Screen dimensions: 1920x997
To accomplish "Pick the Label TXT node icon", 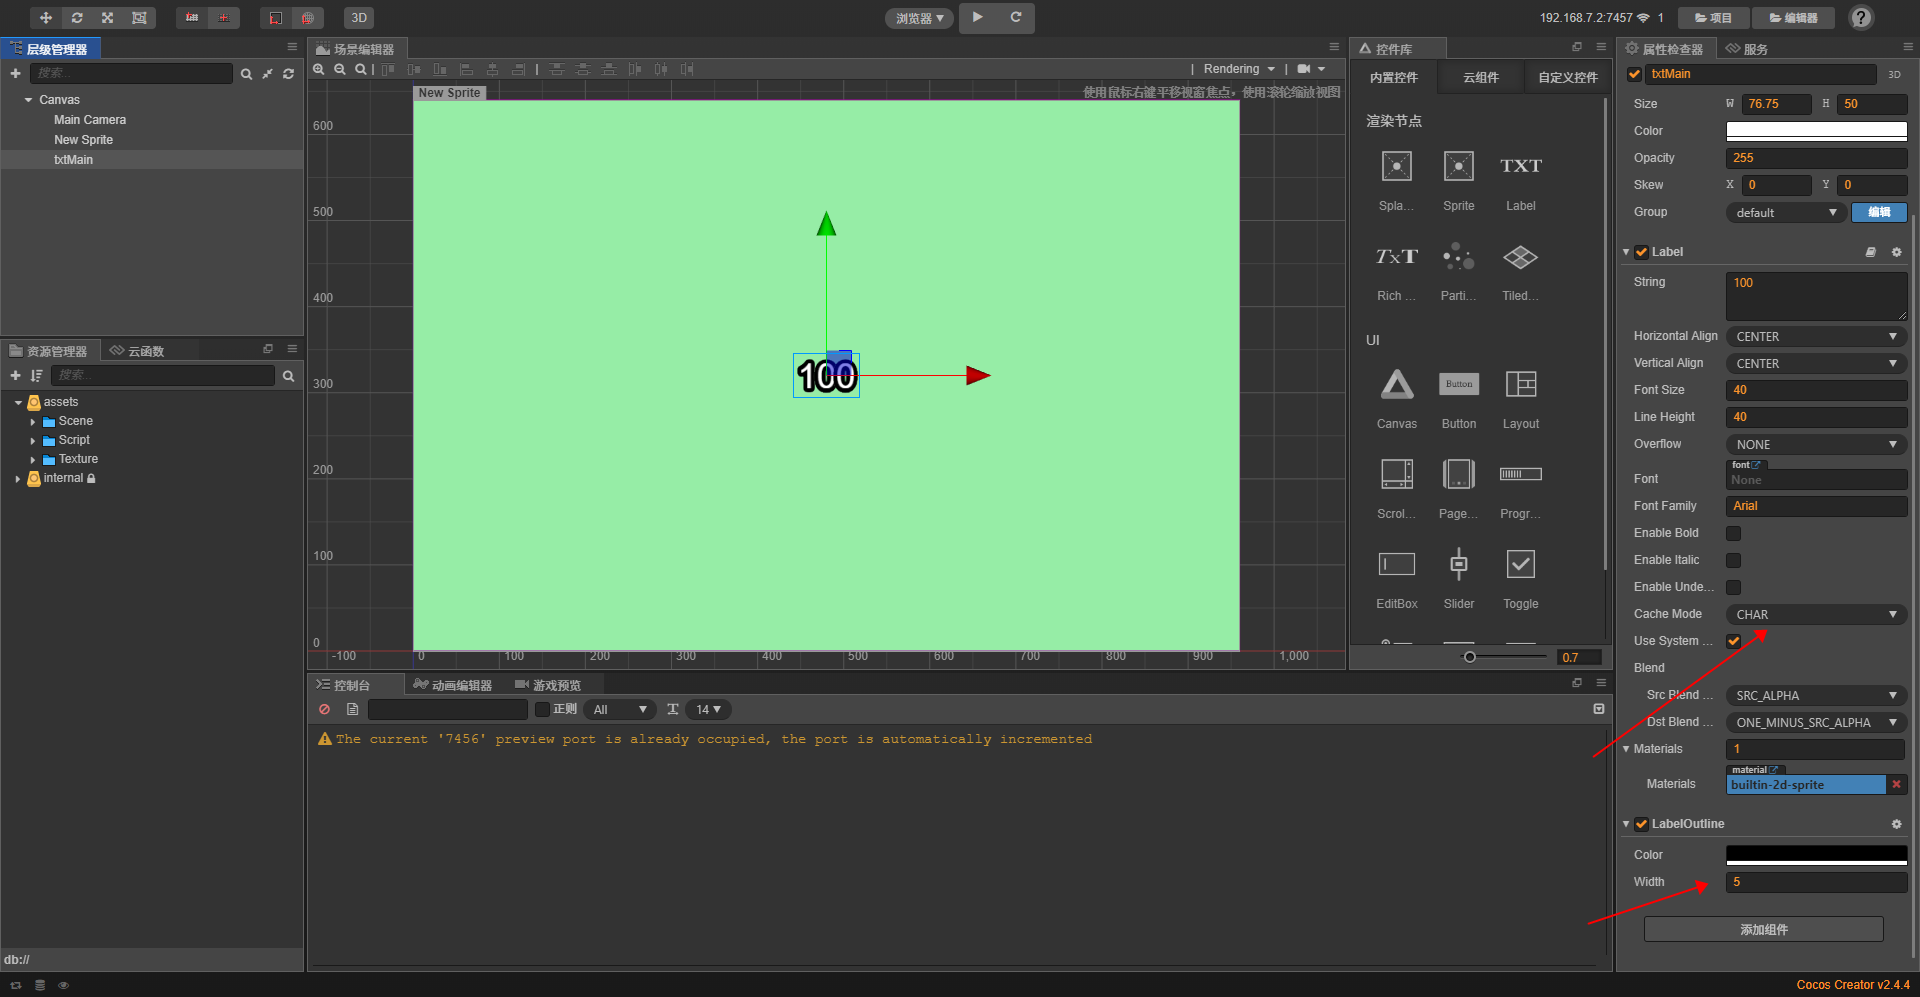I will point(1521,166).
